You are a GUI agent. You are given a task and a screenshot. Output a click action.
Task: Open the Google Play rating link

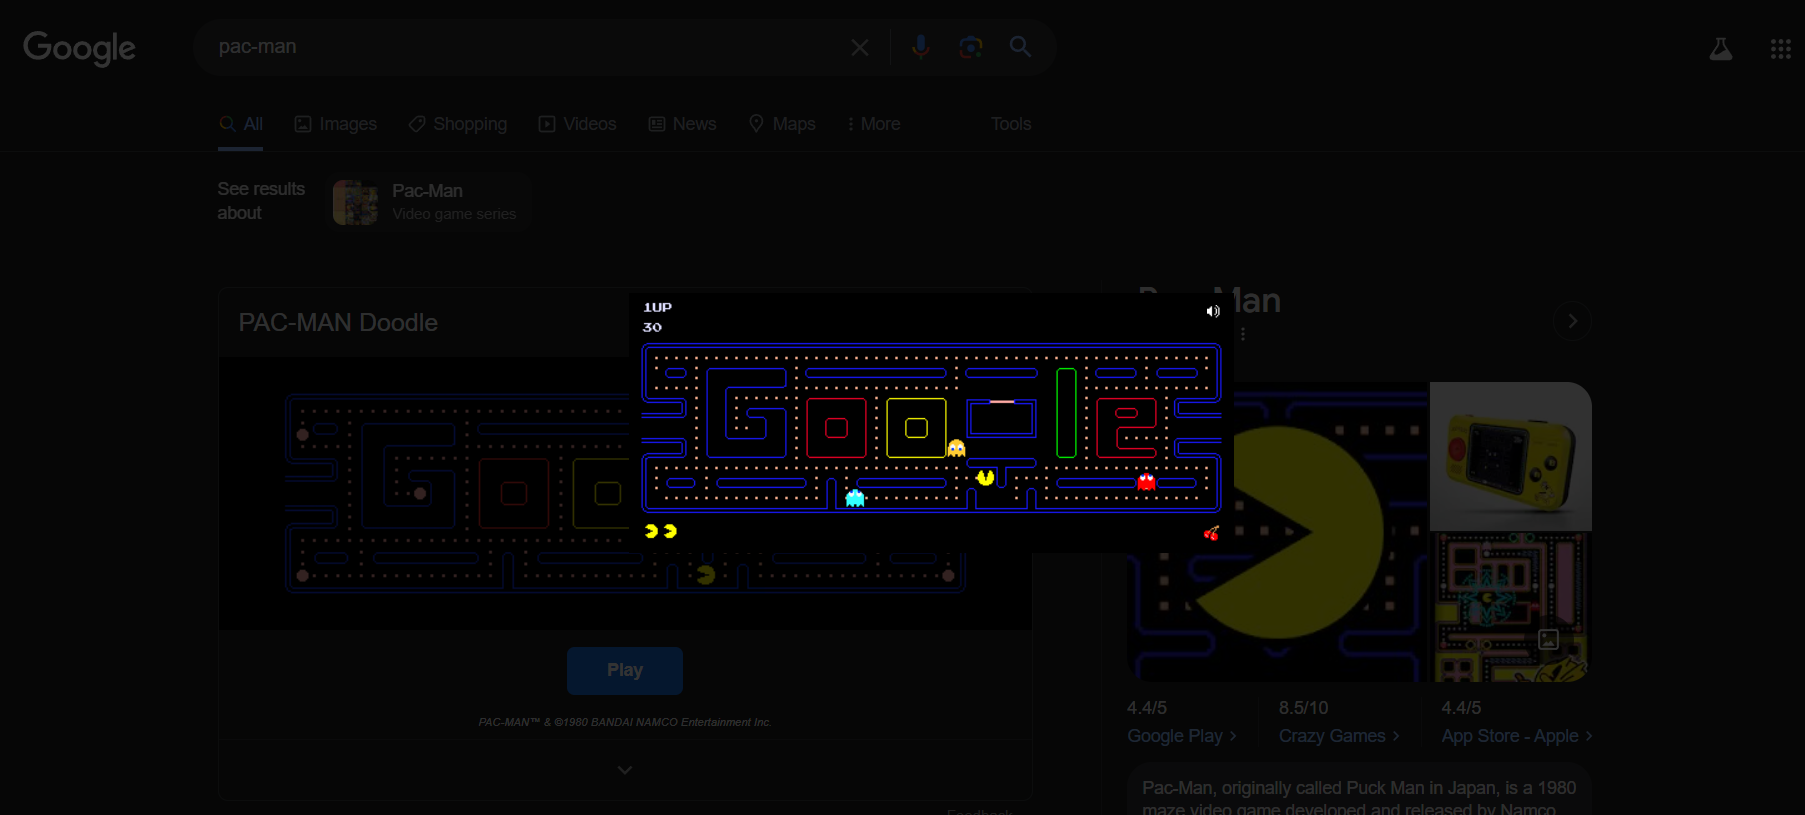[x=1181, y=736]
